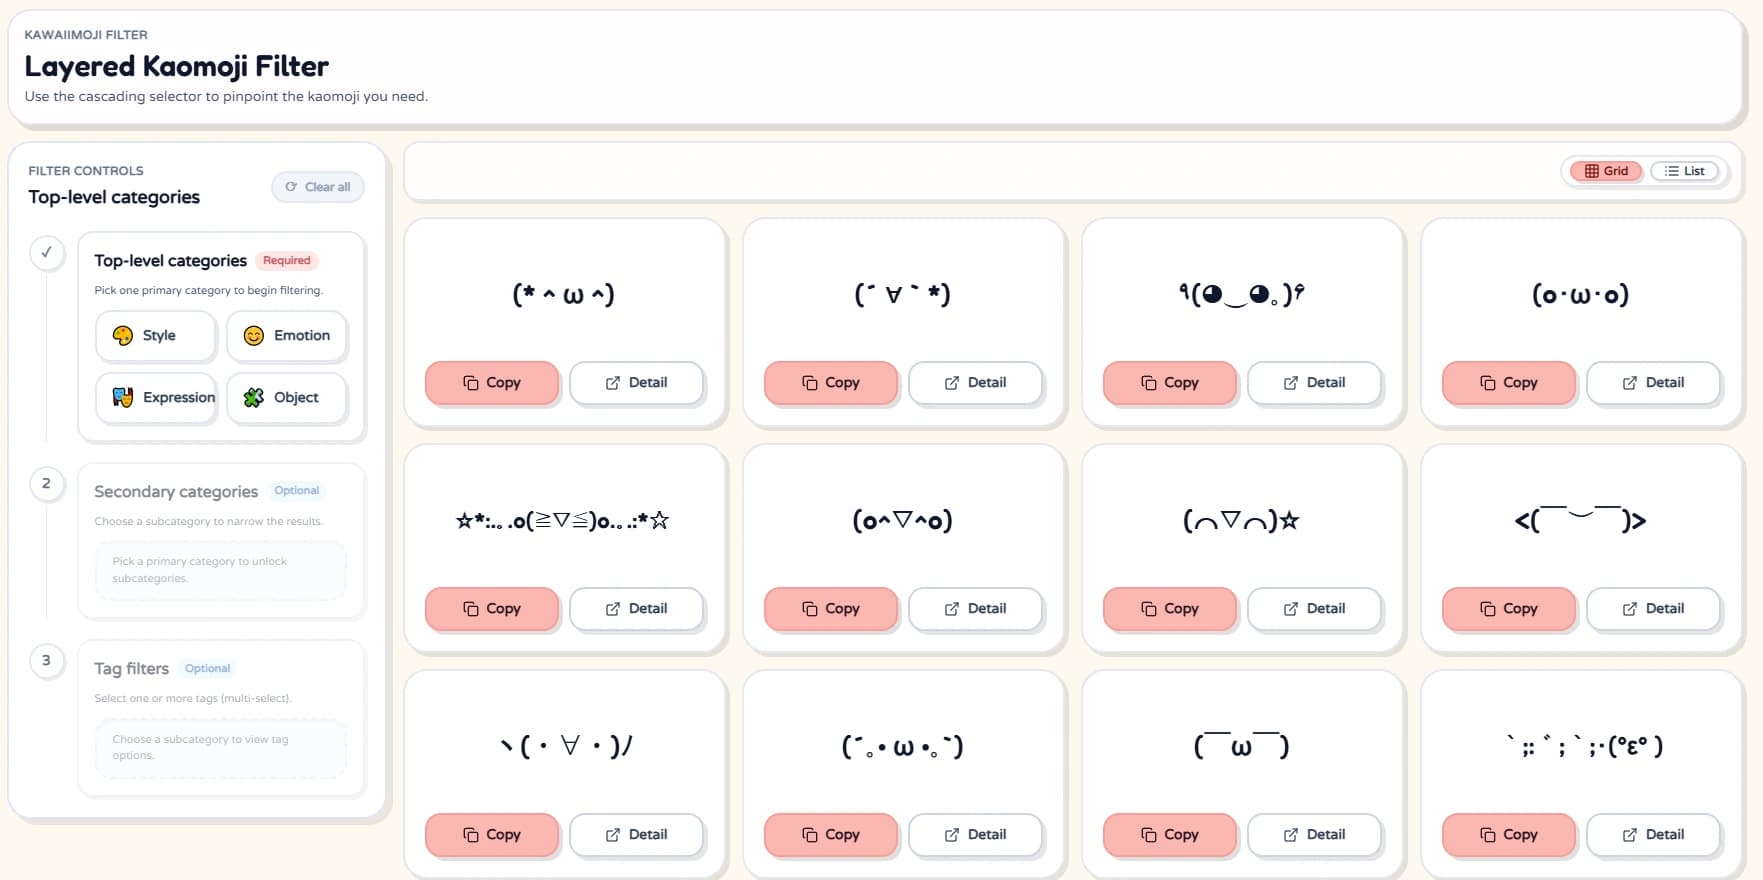
Task: Select the Style category with palette icon
Action: 123,336
